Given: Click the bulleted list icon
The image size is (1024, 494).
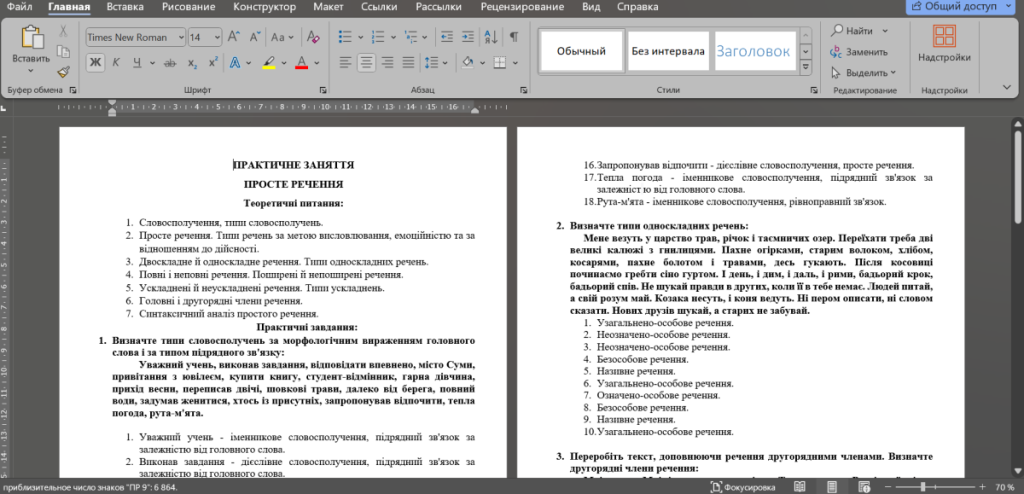Looking at the screenshot, I should pos(345,37).
